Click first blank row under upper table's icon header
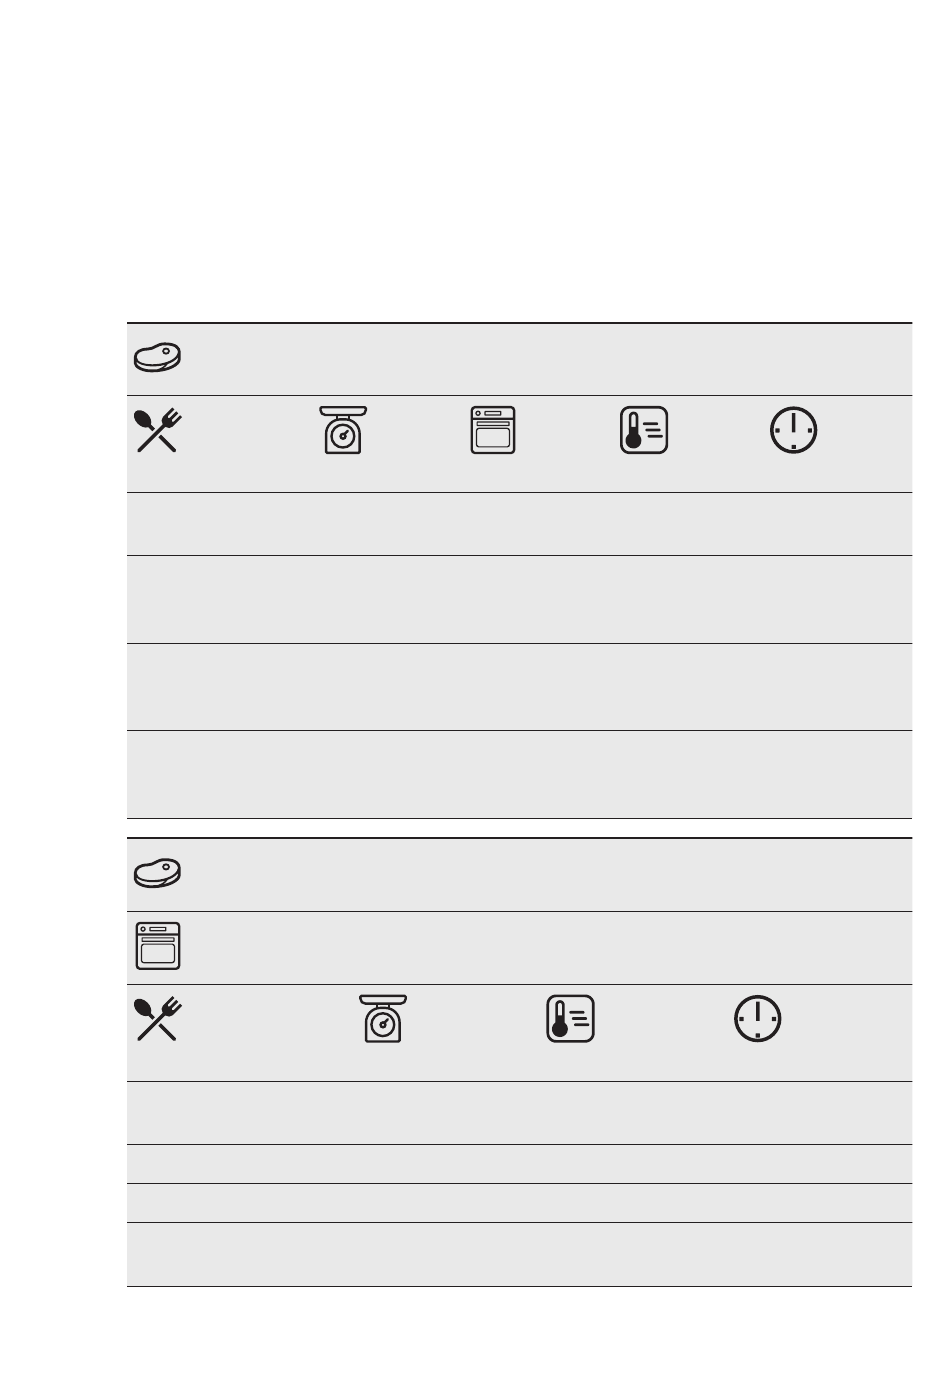The height and width of the screenshot is (1374, 950). (x=519, y=524)
